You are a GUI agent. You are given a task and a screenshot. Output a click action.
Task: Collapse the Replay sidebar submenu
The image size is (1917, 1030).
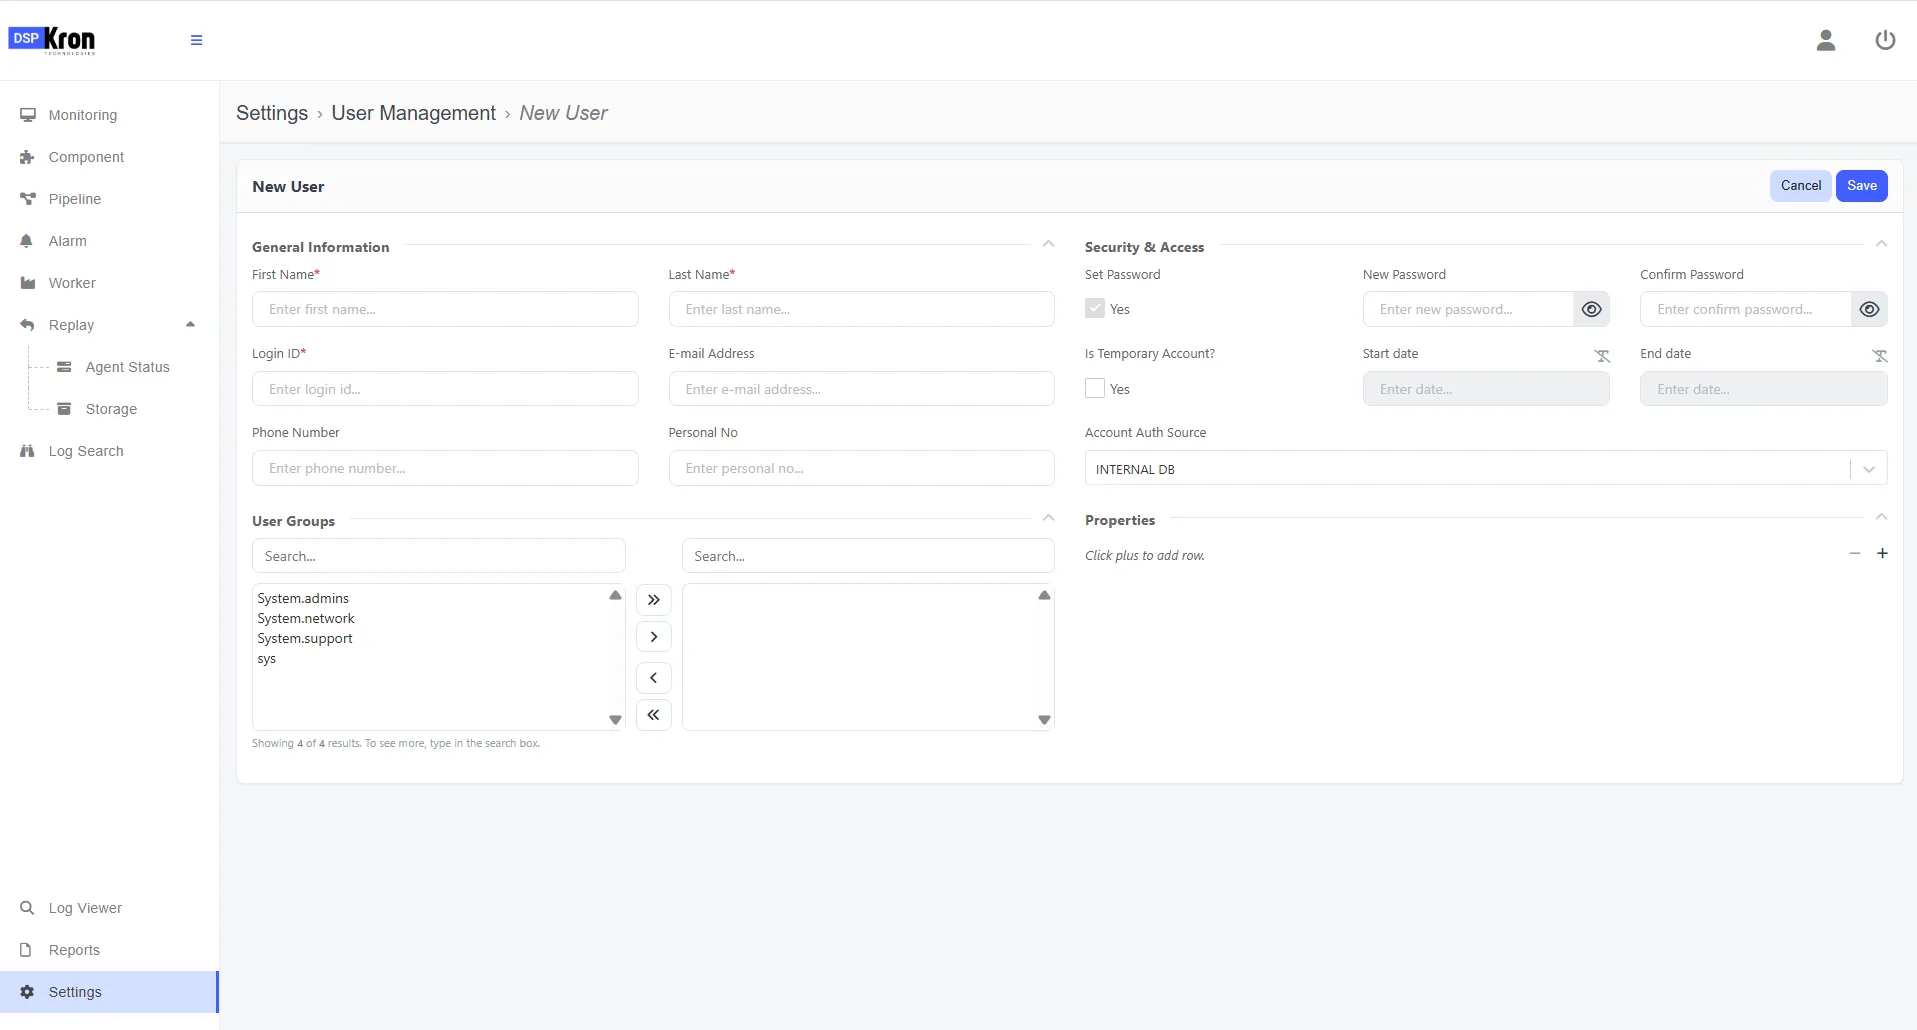tap(190, 325)
